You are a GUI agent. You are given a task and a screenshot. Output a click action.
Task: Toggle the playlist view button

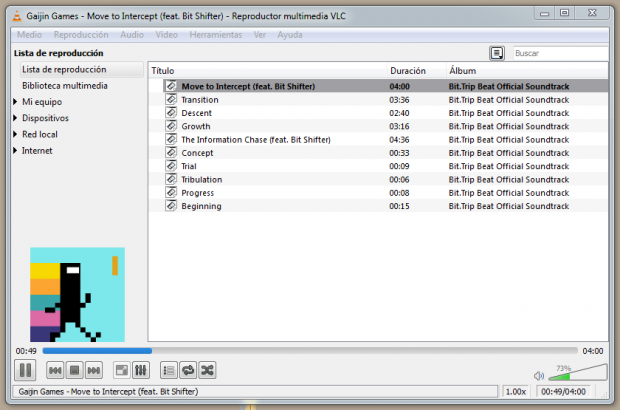169,370
